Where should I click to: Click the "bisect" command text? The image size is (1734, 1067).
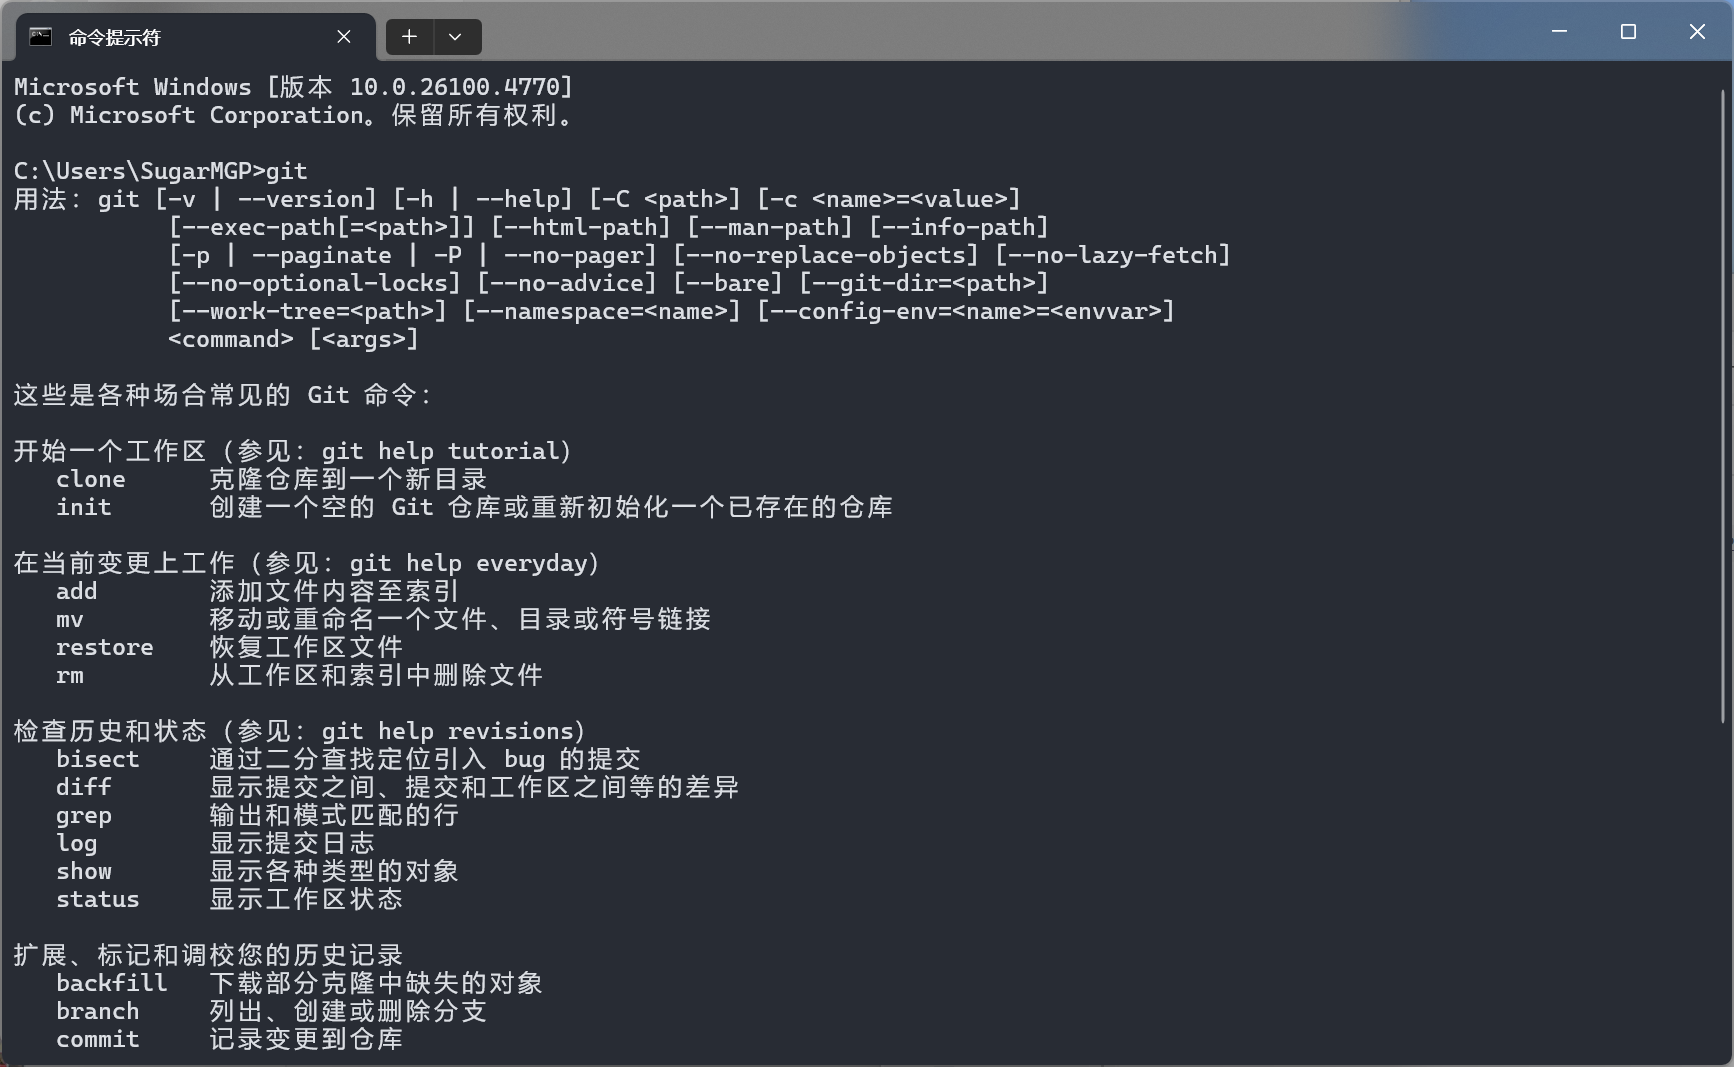[98, 760]
